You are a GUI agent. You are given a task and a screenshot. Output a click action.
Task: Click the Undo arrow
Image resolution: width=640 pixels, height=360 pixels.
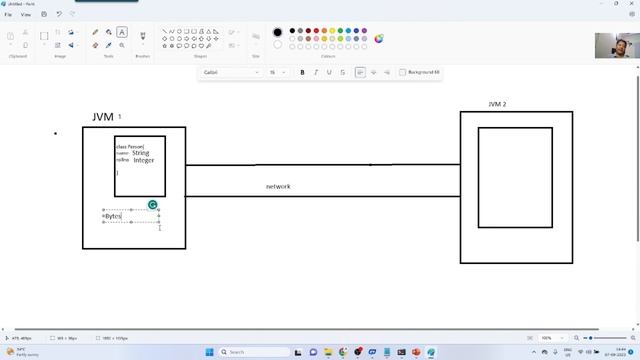(59, 14)
